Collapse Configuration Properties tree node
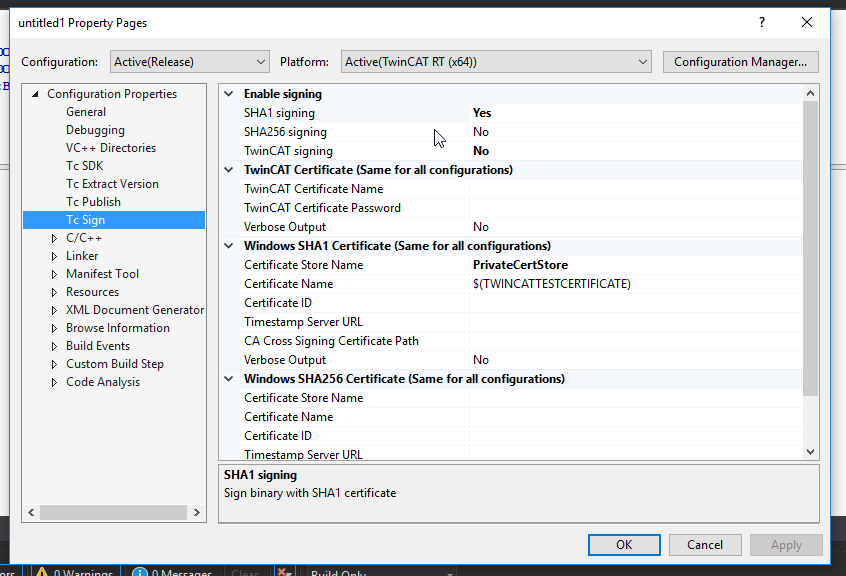 36,94
